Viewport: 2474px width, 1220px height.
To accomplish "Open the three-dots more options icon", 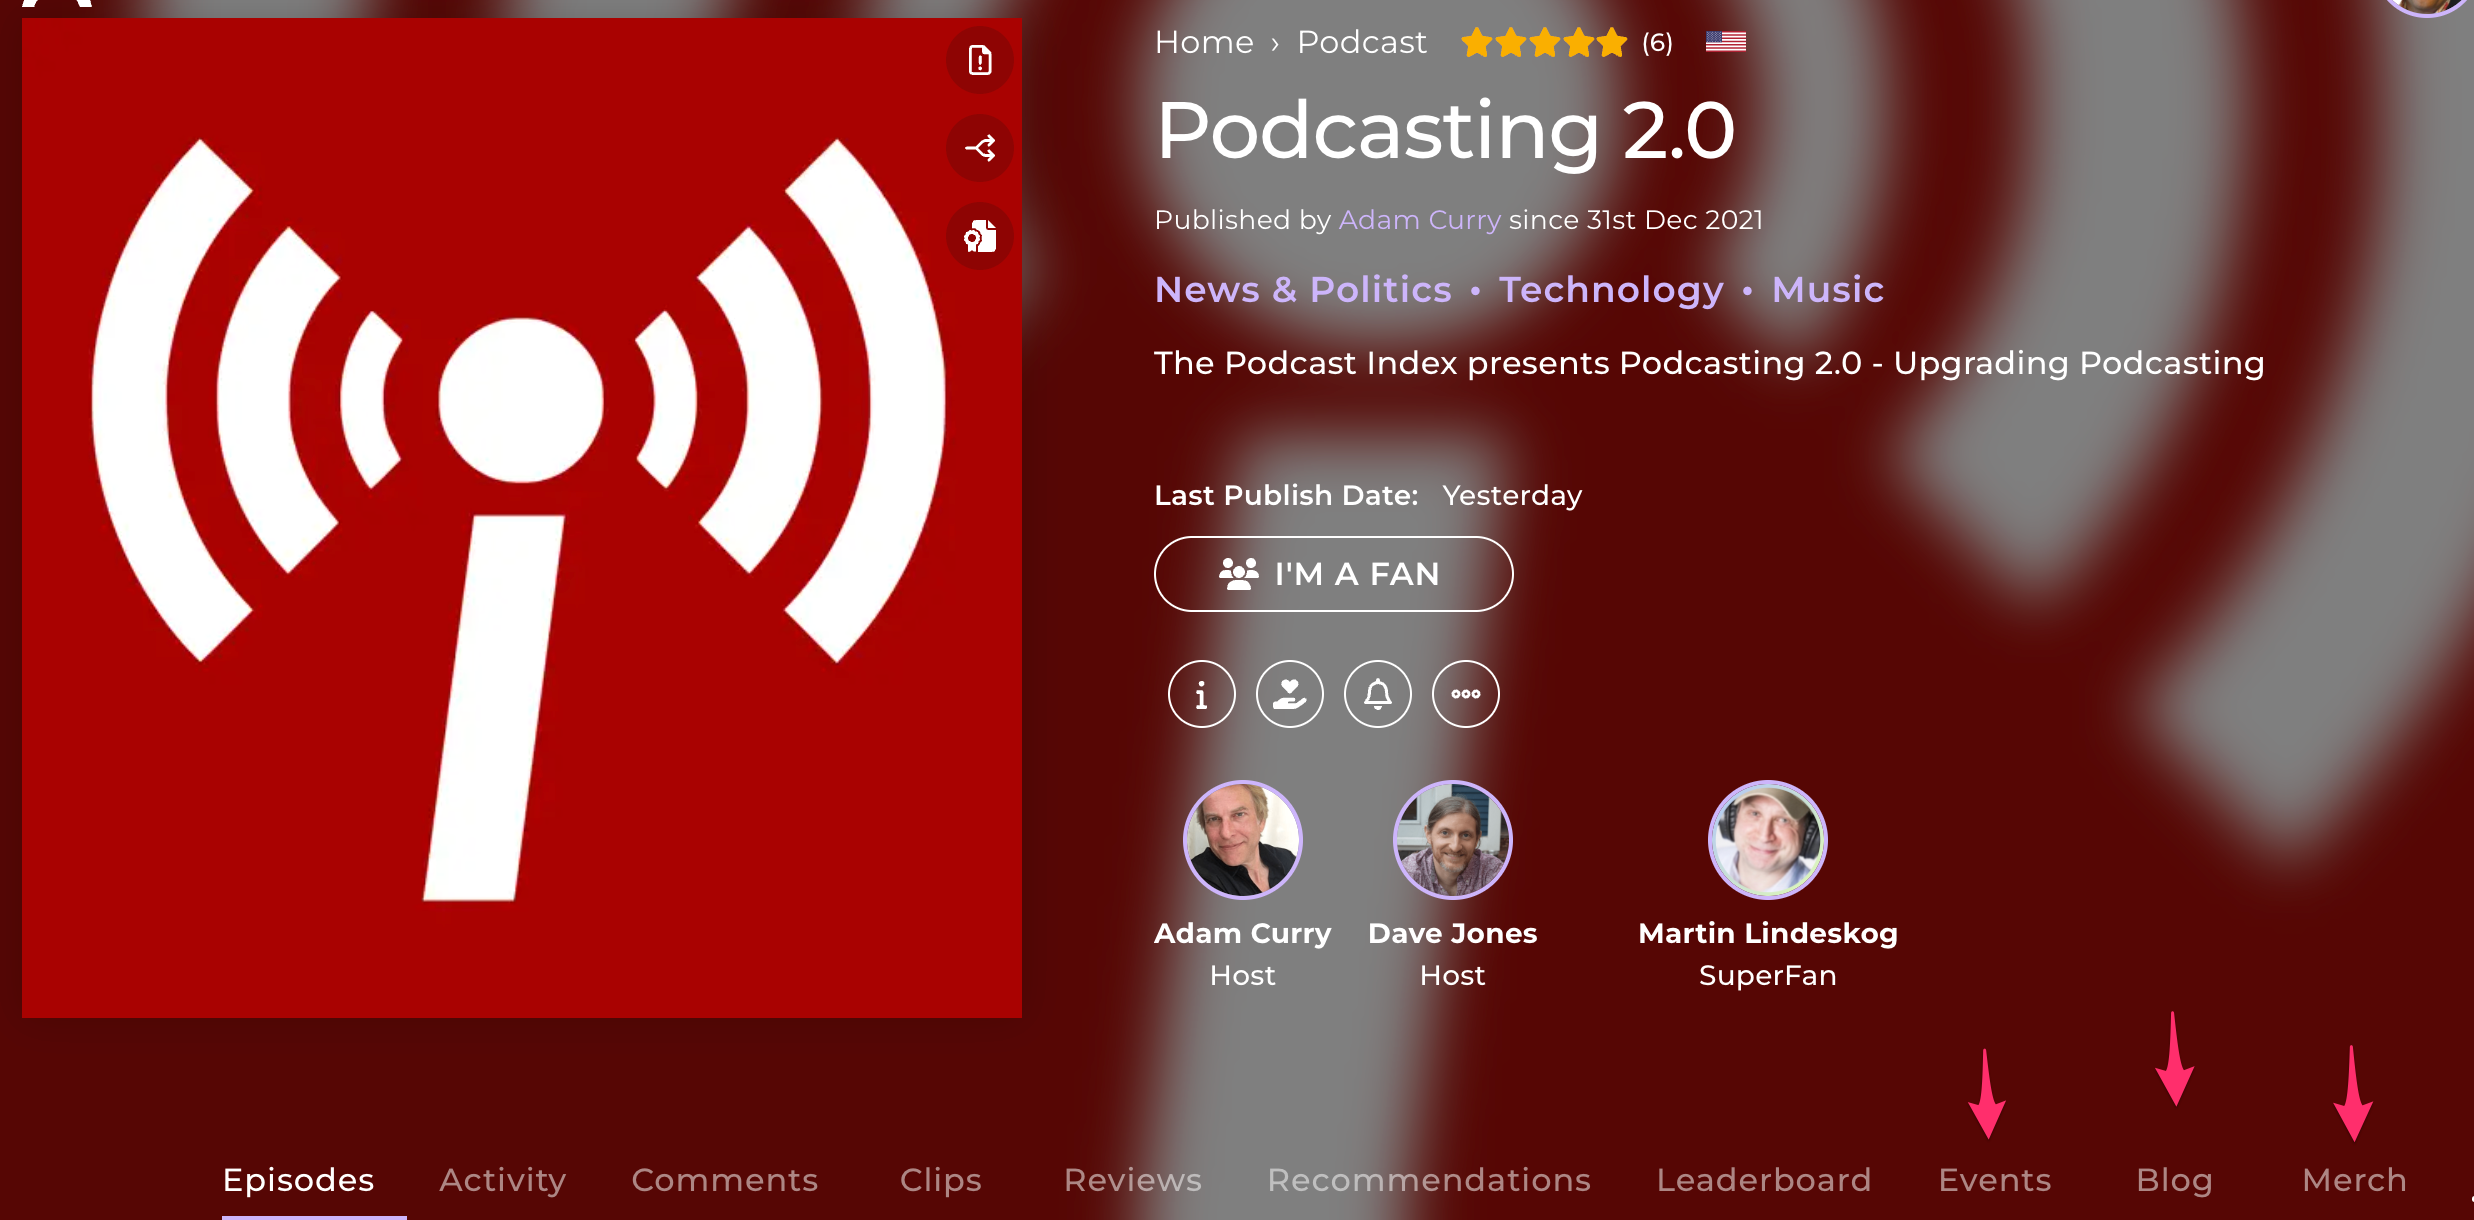I will (x=1465, y=694).
